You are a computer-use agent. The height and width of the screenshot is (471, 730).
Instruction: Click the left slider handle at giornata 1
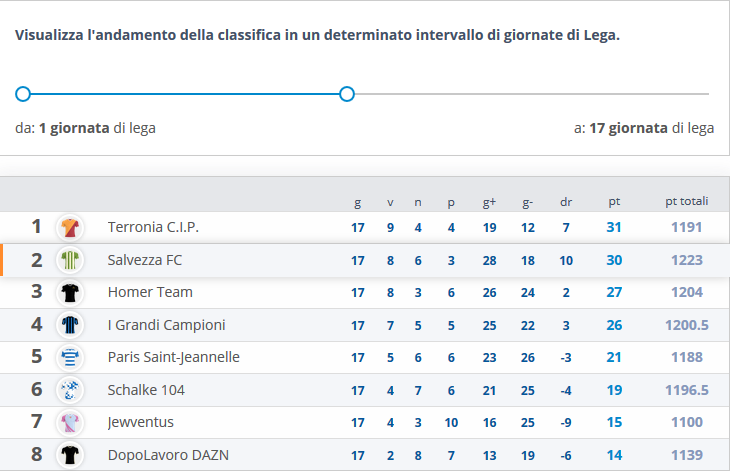[x=22, y=94]
